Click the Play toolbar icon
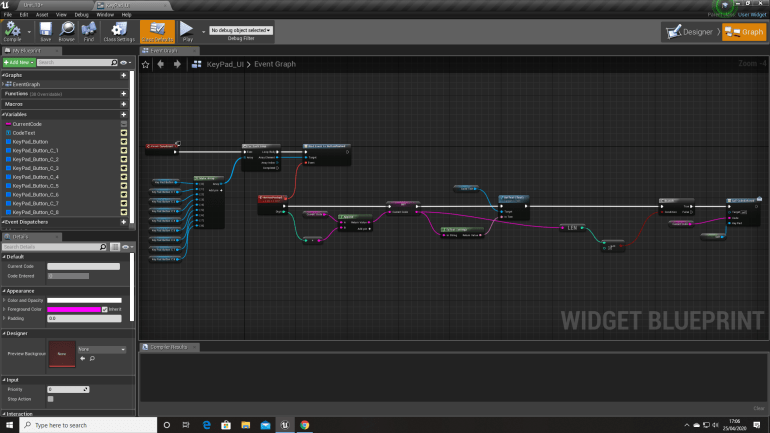This screenshot has width=770, height=433. pos(187,31)
